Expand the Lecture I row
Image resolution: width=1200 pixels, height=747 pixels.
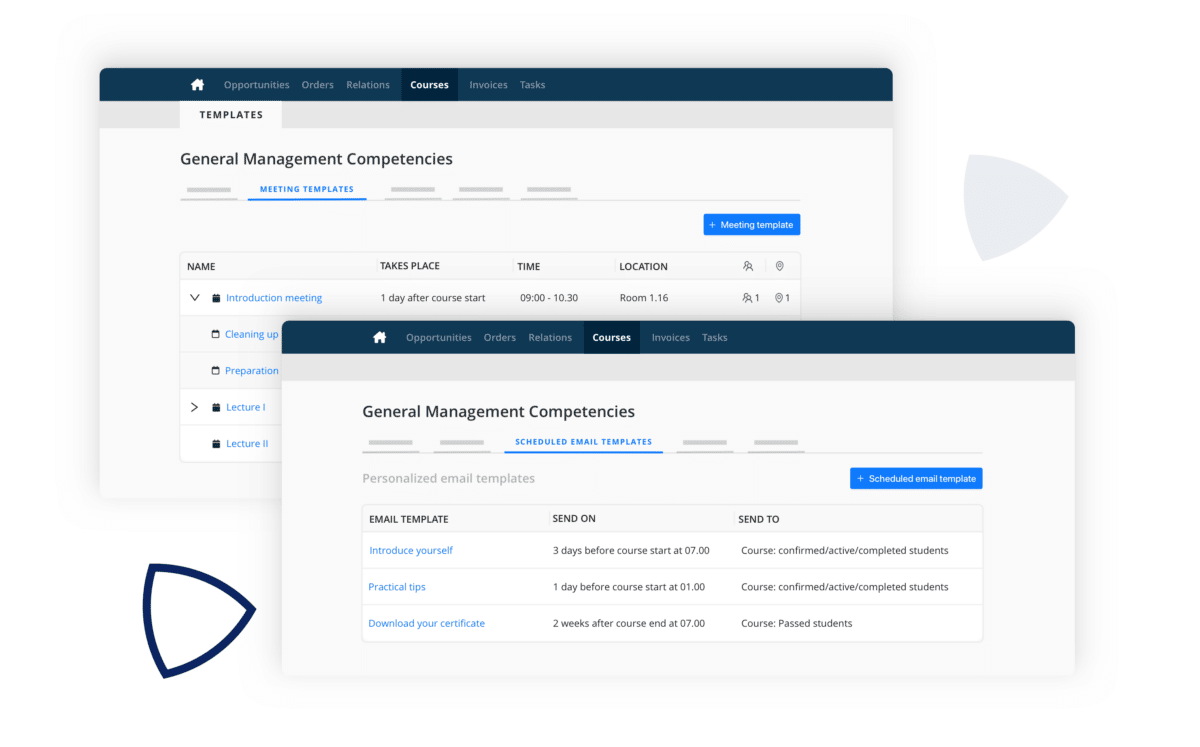click(x=195, y=407)
